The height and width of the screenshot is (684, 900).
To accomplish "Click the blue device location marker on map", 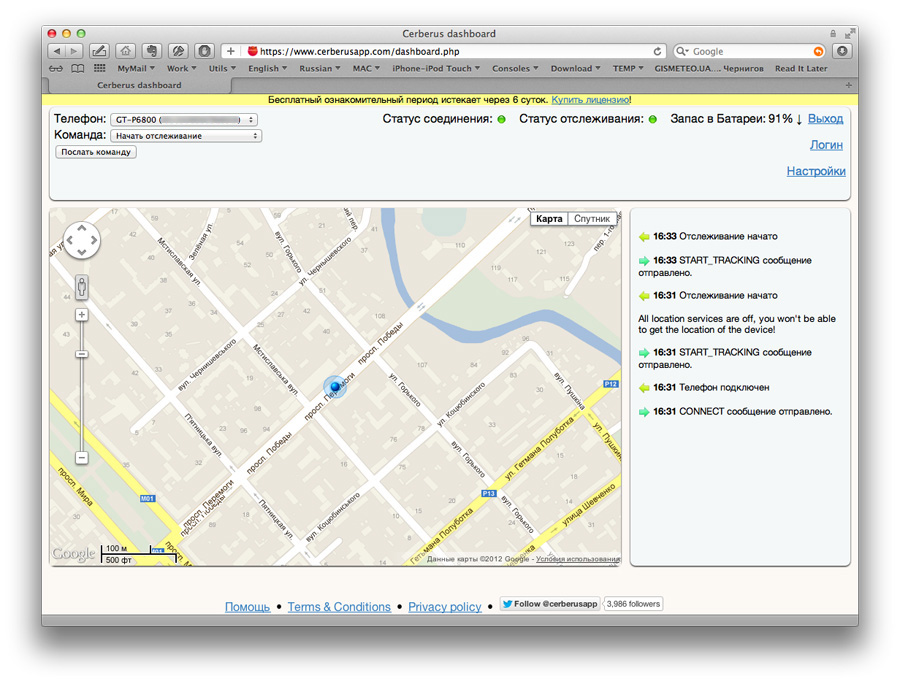I will tap(335, 386).
